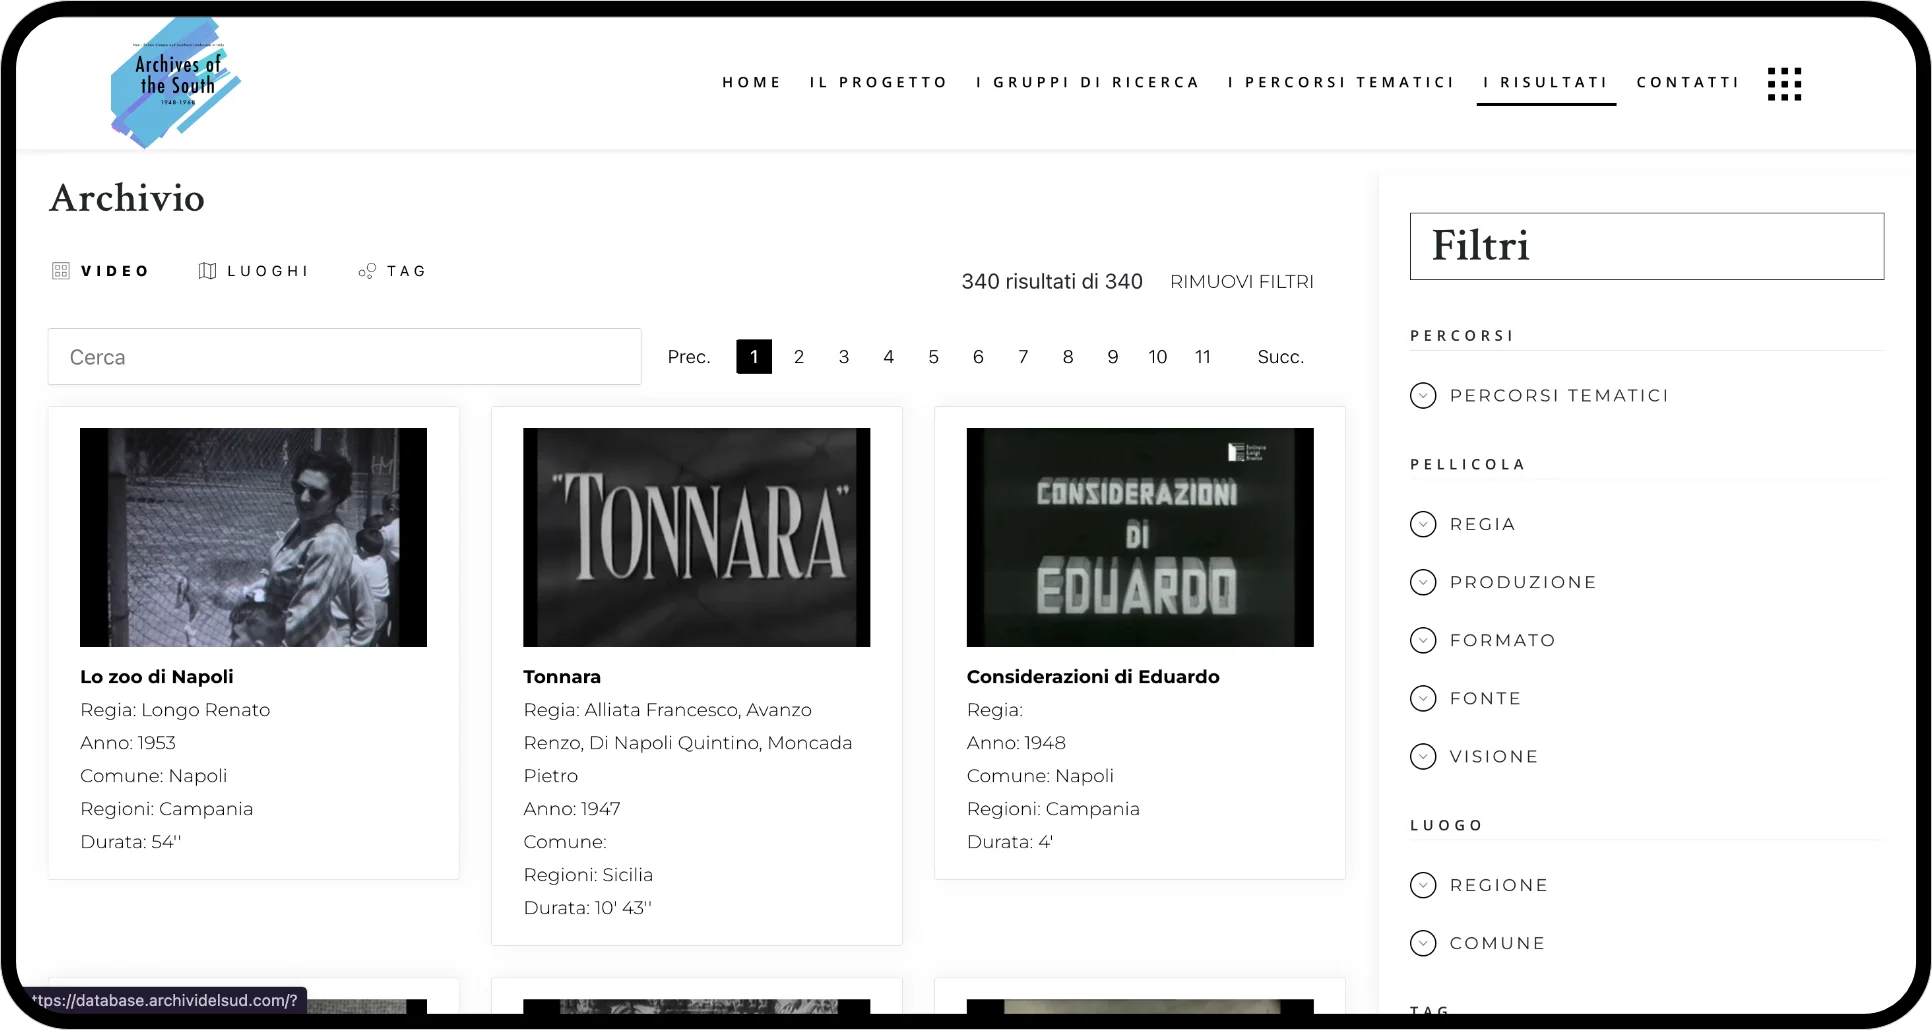The width and height of the screenshot is (1932, 1030).
Task: Expand the Fonte filter
Action: click(1423, 698)
